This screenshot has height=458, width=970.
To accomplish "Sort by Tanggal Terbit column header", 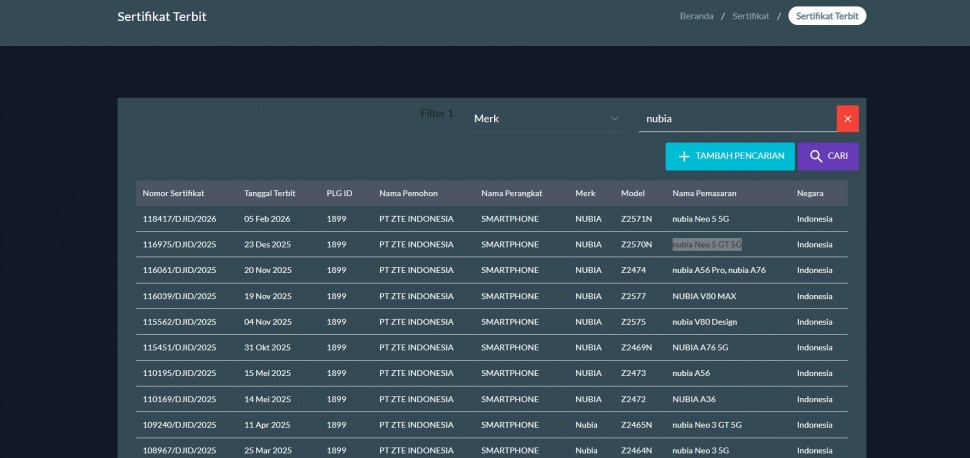I will pos(269,193).
